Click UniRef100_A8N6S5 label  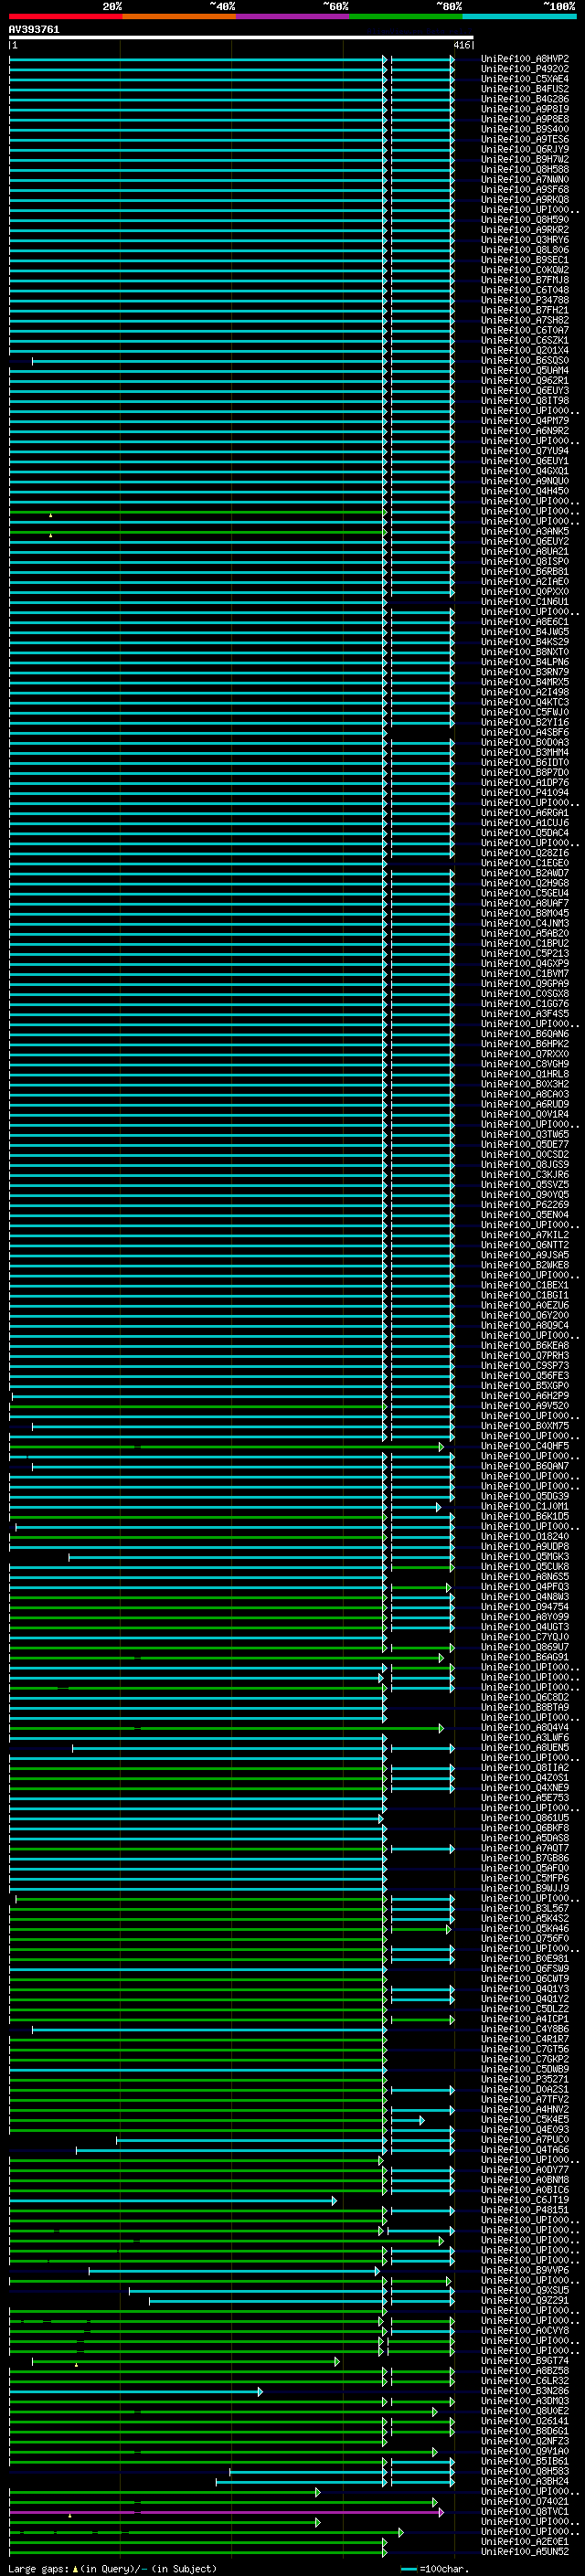click(x=524, y=1576)
